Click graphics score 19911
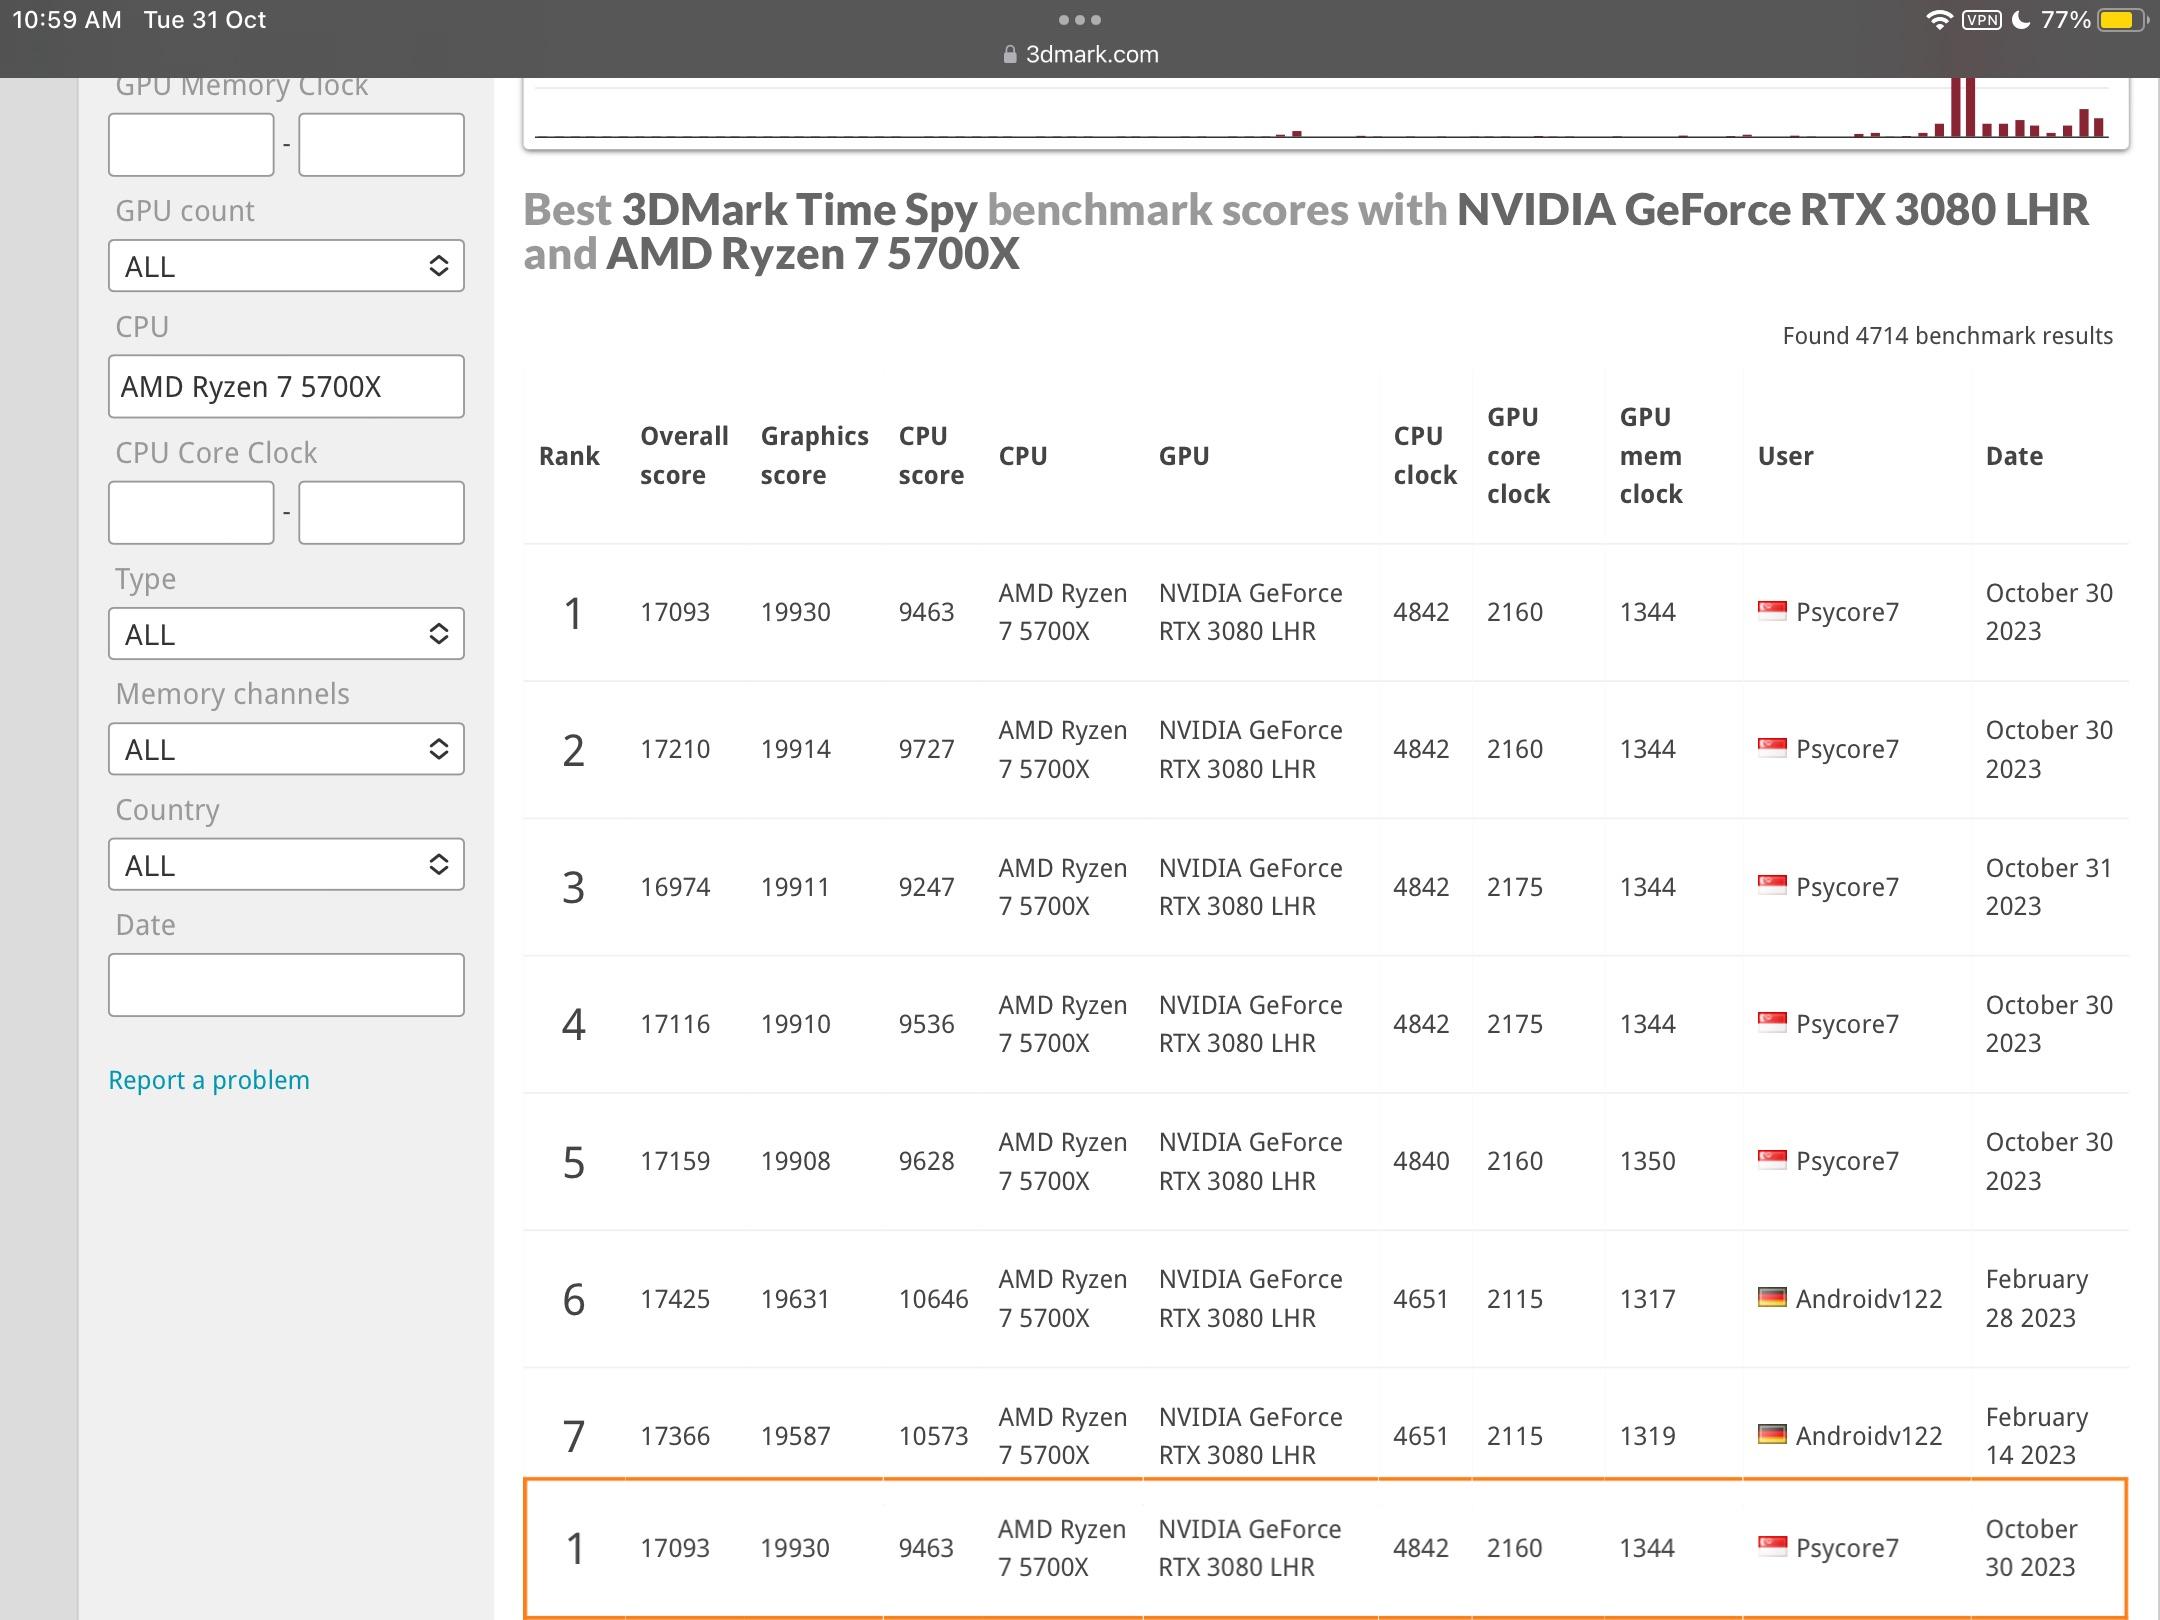Viewport: 2160px width, 1620px height. [795, 887]
